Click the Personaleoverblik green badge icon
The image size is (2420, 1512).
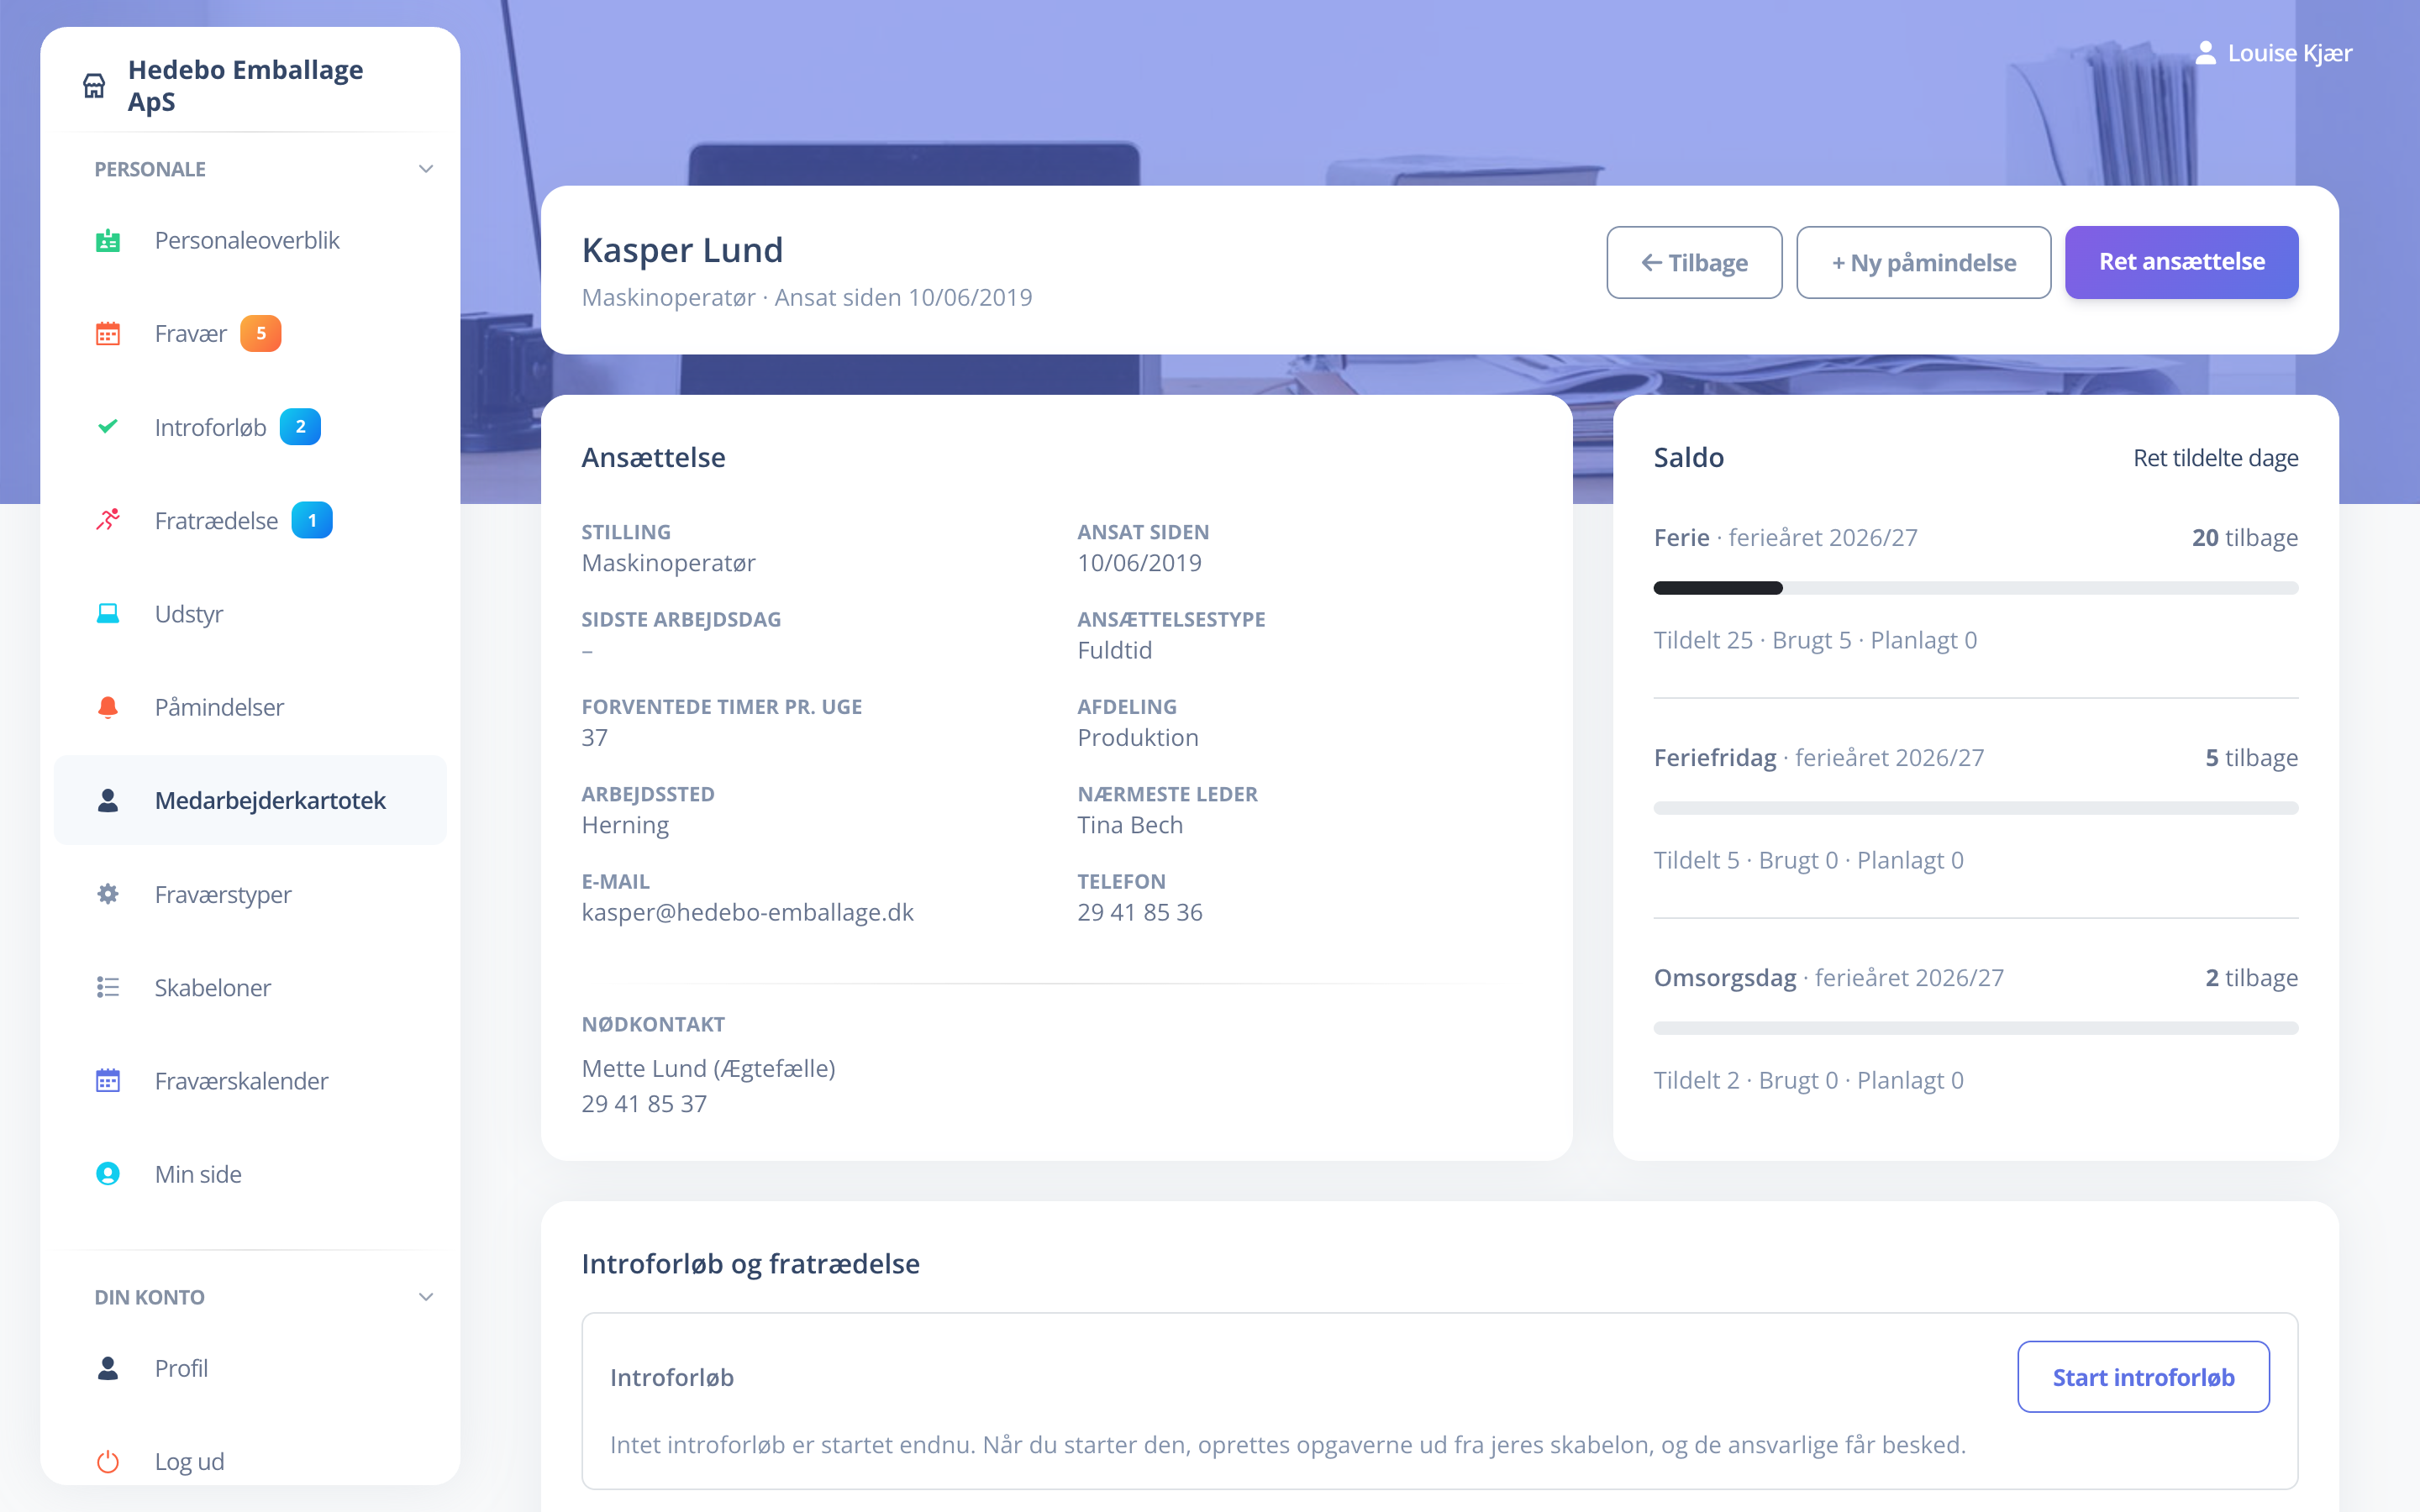(x=108, y=240)
